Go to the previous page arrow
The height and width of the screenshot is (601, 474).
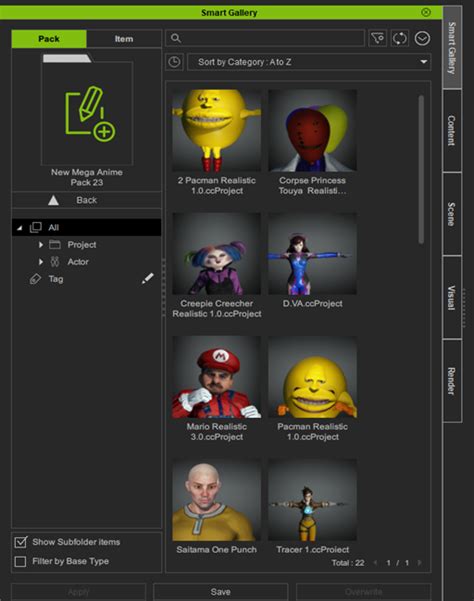click(x=376, y=563)
